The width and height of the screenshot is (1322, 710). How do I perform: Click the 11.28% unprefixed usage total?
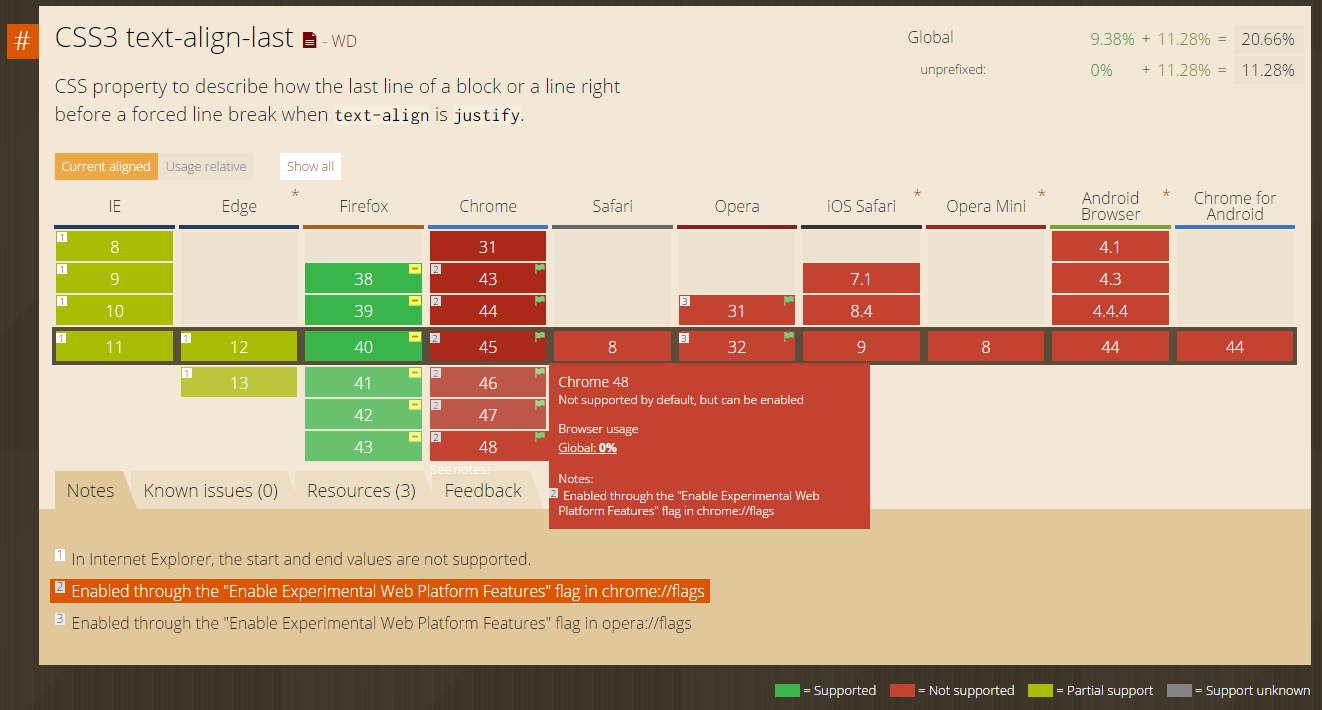[x=1268, y=70]
